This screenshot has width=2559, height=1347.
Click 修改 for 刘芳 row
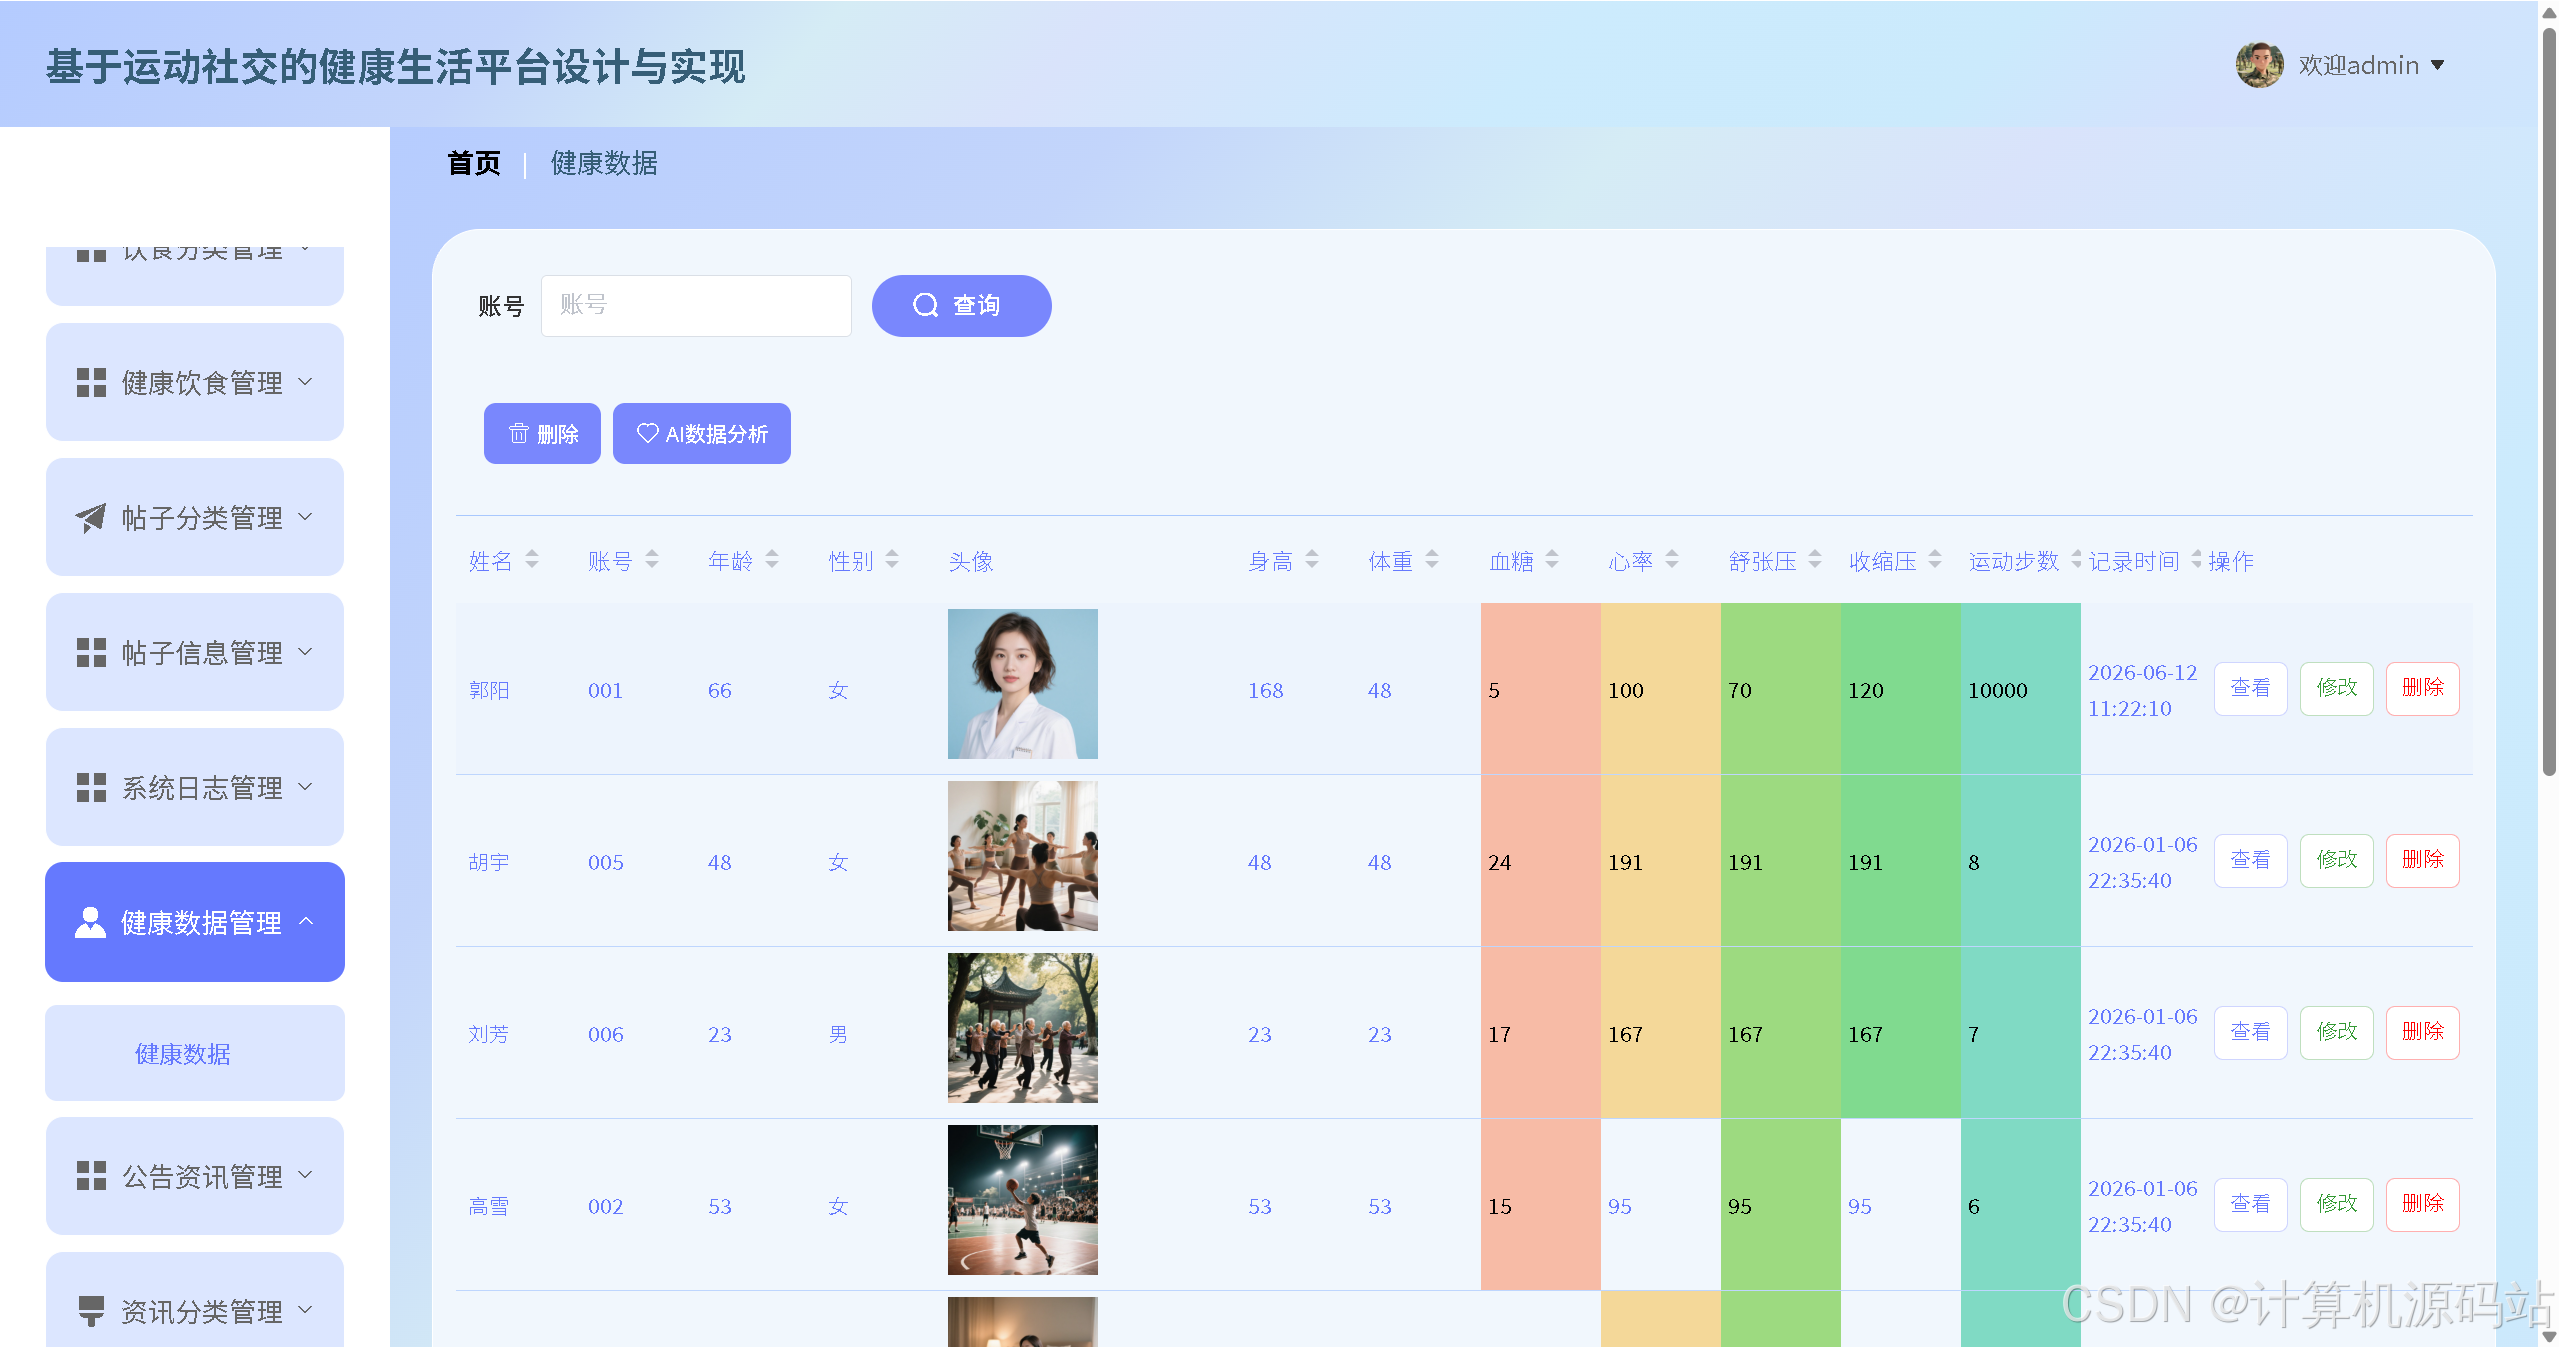tap(2336, 1032)
